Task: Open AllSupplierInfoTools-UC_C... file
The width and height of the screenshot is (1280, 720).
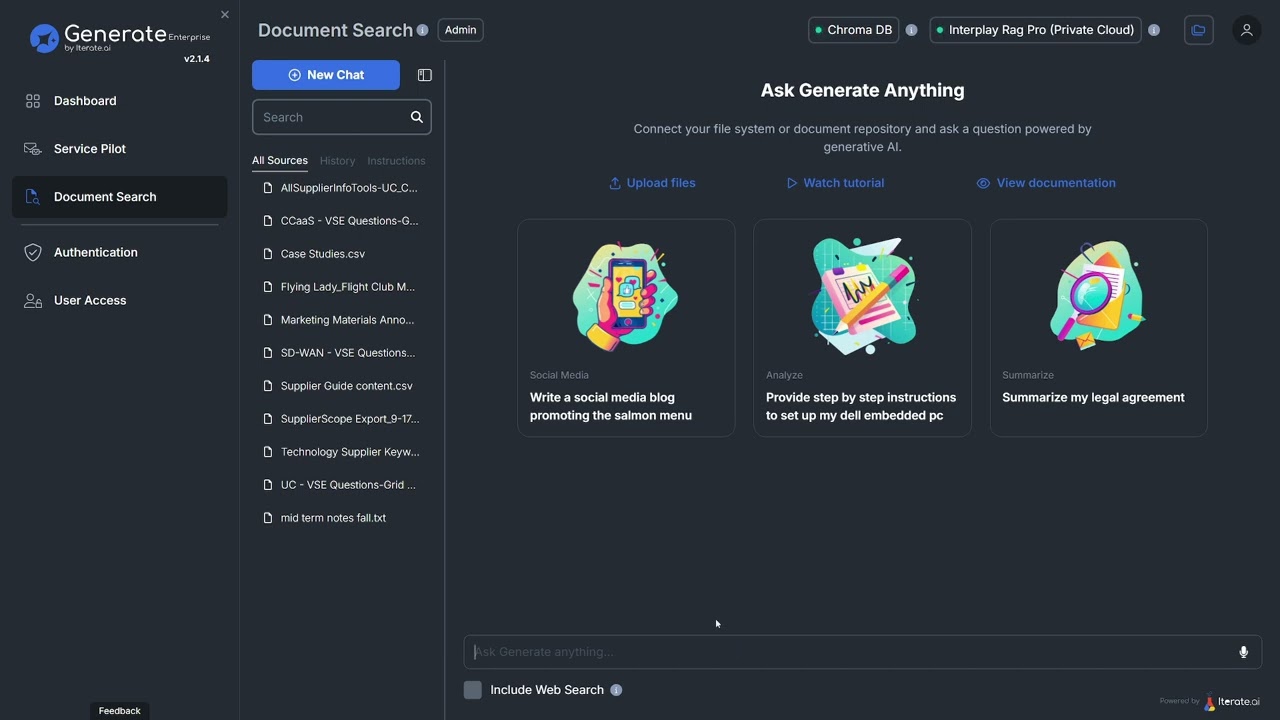Action: coord(341,188)
